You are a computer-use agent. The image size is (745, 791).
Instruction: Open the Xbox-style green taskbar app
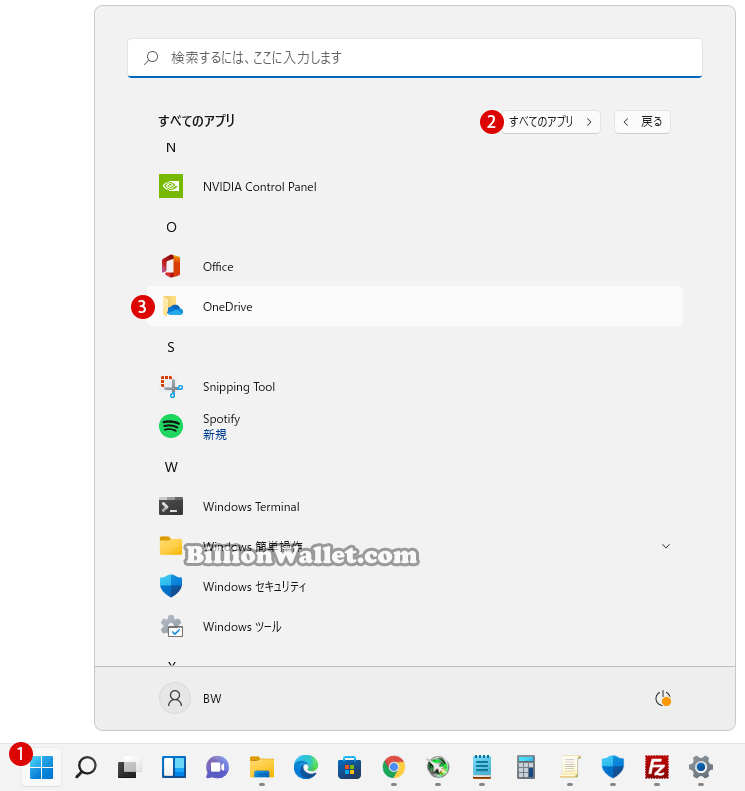(x=438, y=767)
